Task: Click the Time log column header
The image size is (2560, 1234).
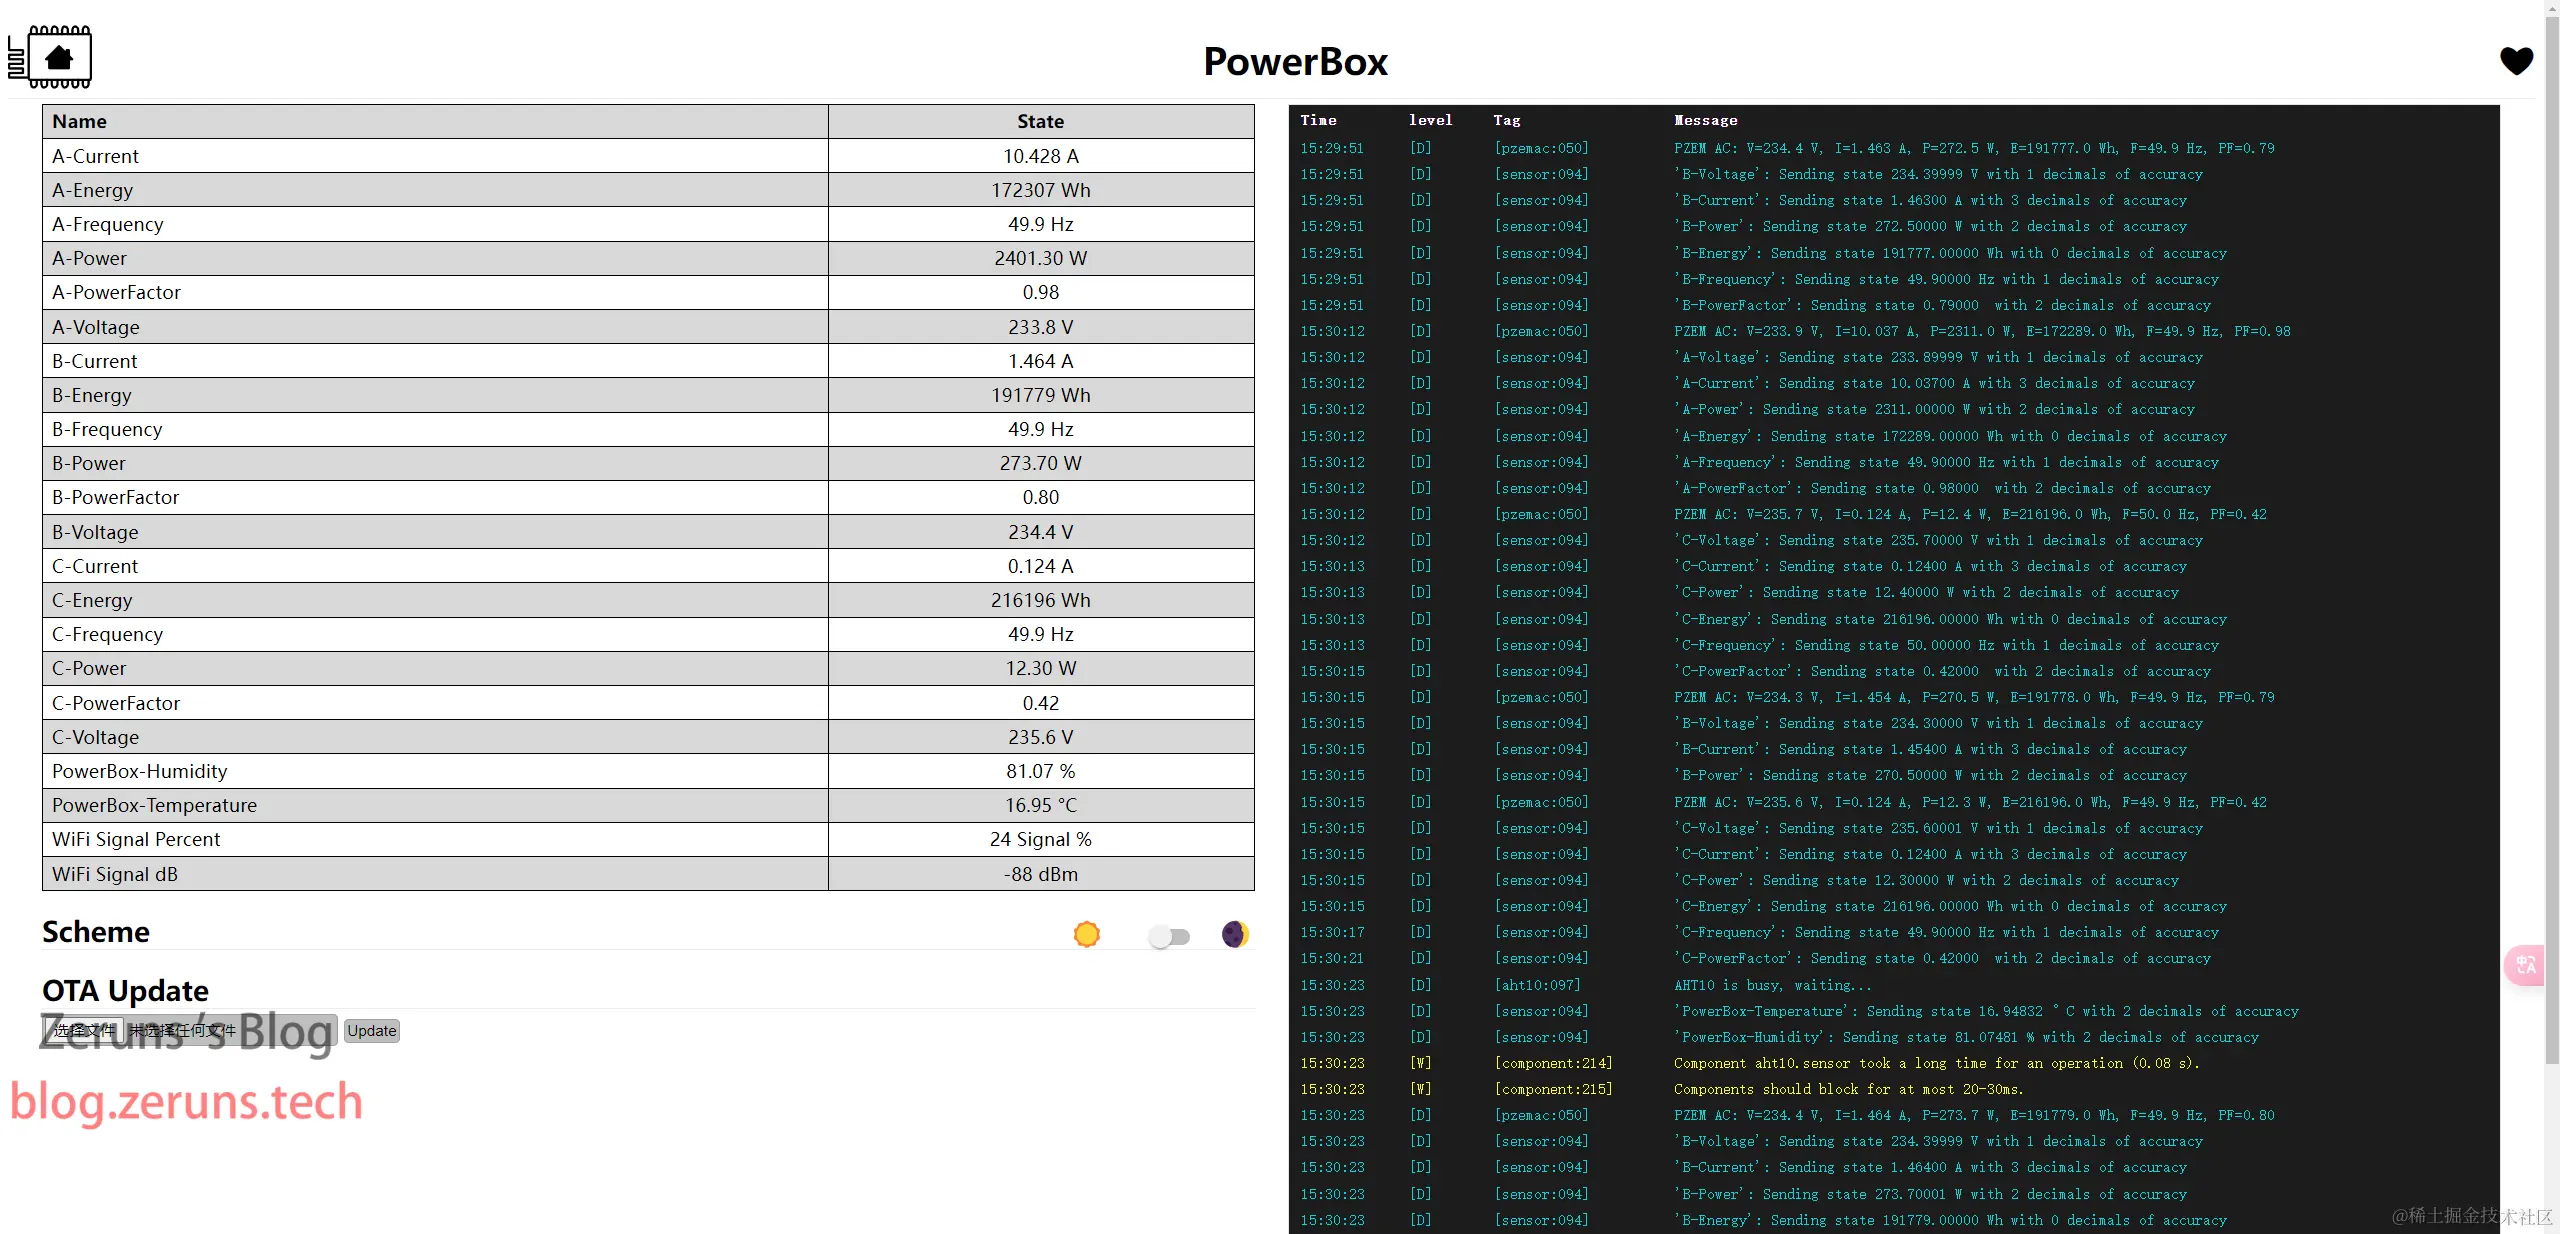Action: tap(1318, 120)
